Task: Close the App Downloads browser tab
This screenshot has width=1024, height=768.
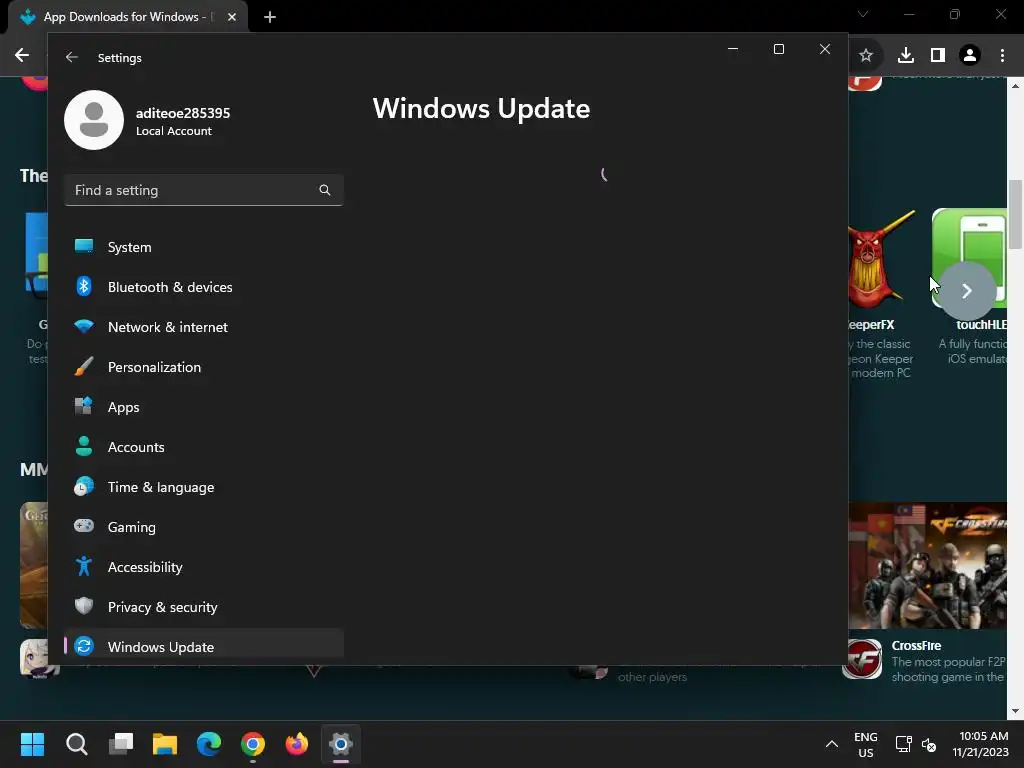Action: pyautogui.click(x=232, y=17)
